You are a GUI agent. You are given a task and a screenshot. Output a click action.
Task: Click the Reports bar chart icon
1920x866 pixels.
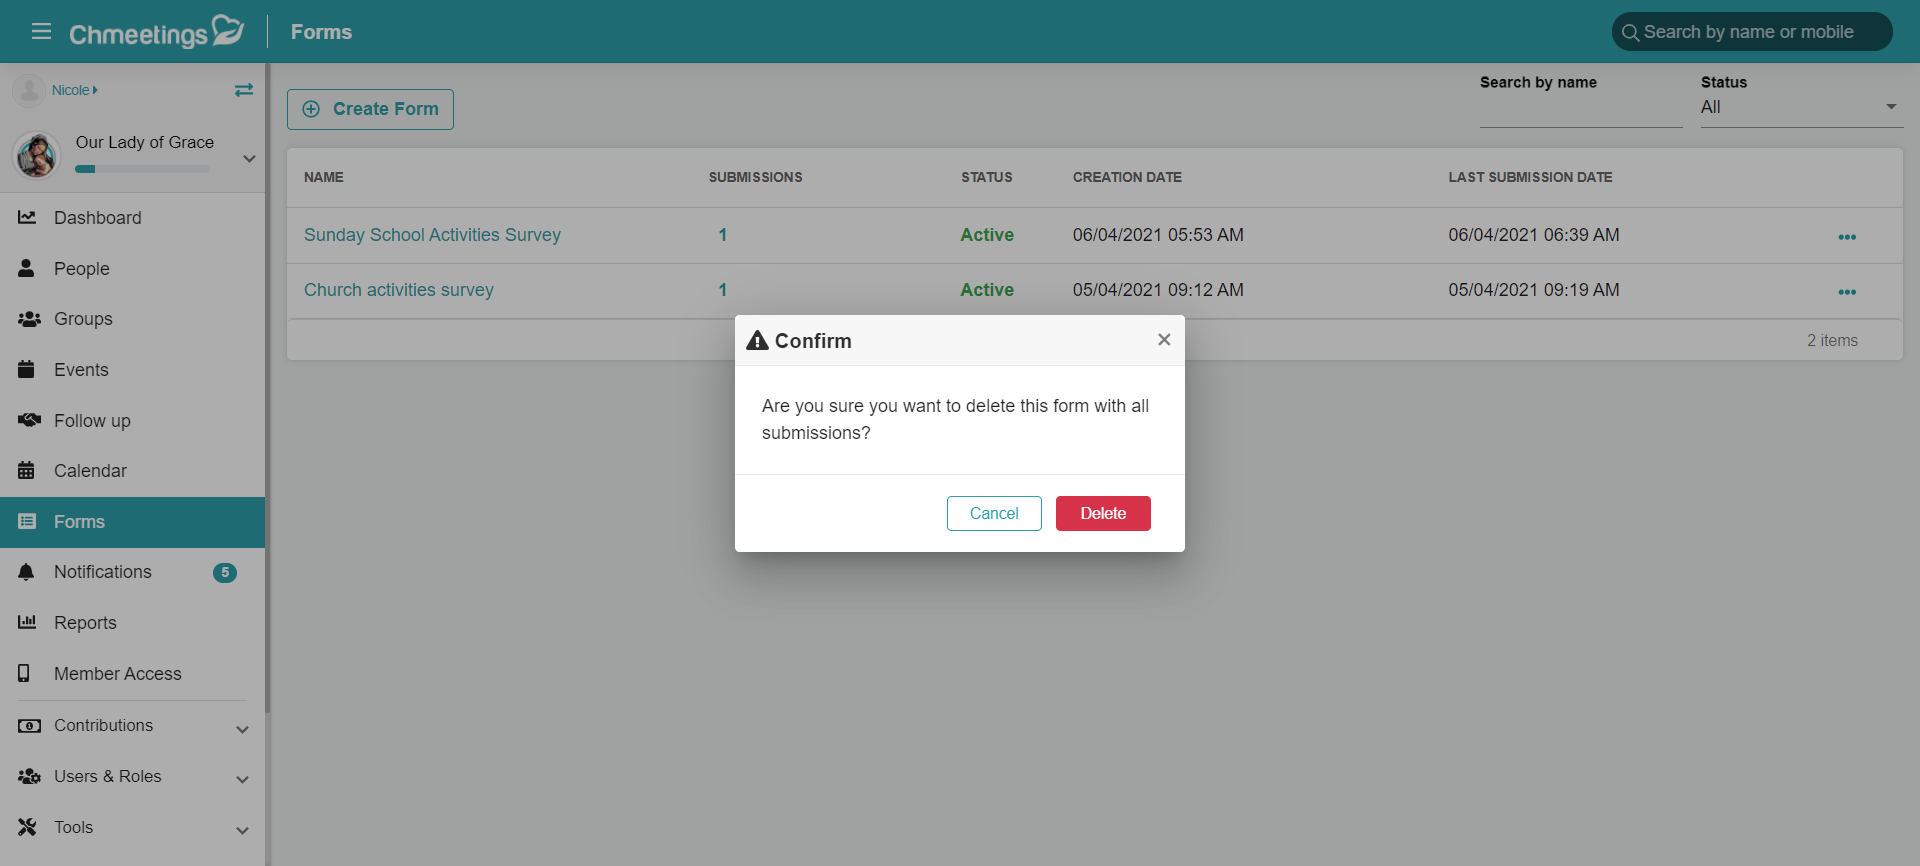[27, 622]
